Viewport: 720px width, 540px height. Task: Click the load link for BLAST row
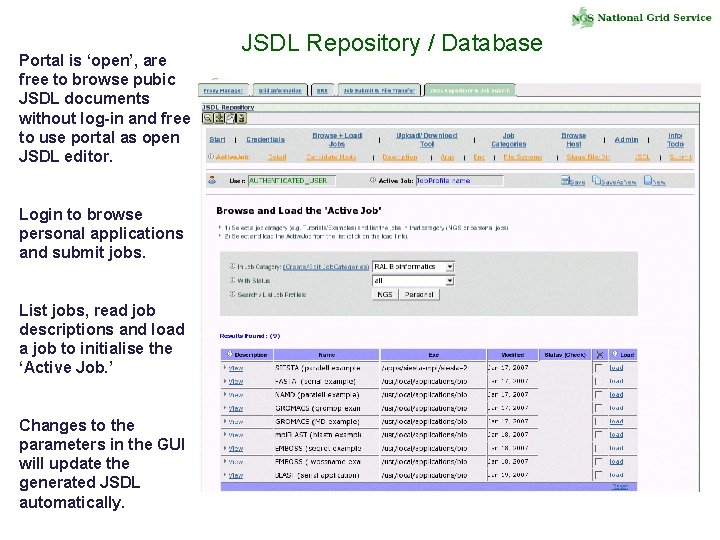616,475
